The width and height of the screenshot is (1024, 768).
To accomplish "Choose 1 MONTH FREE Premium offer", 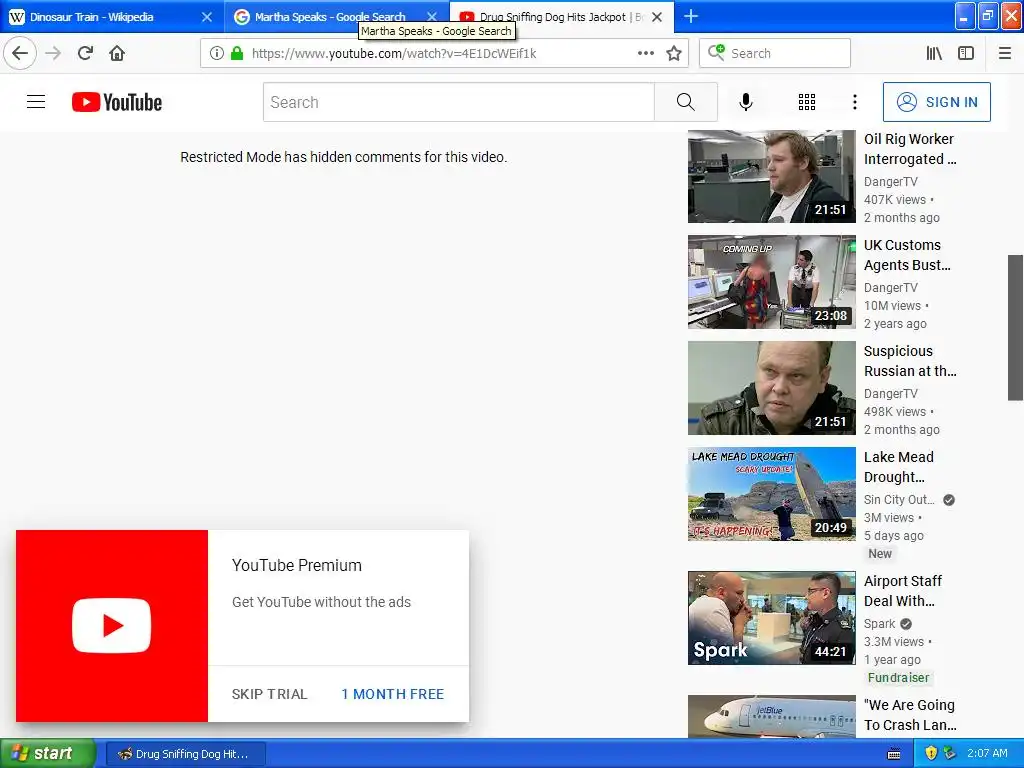I will pyautogui.click(x=392, y=694).
